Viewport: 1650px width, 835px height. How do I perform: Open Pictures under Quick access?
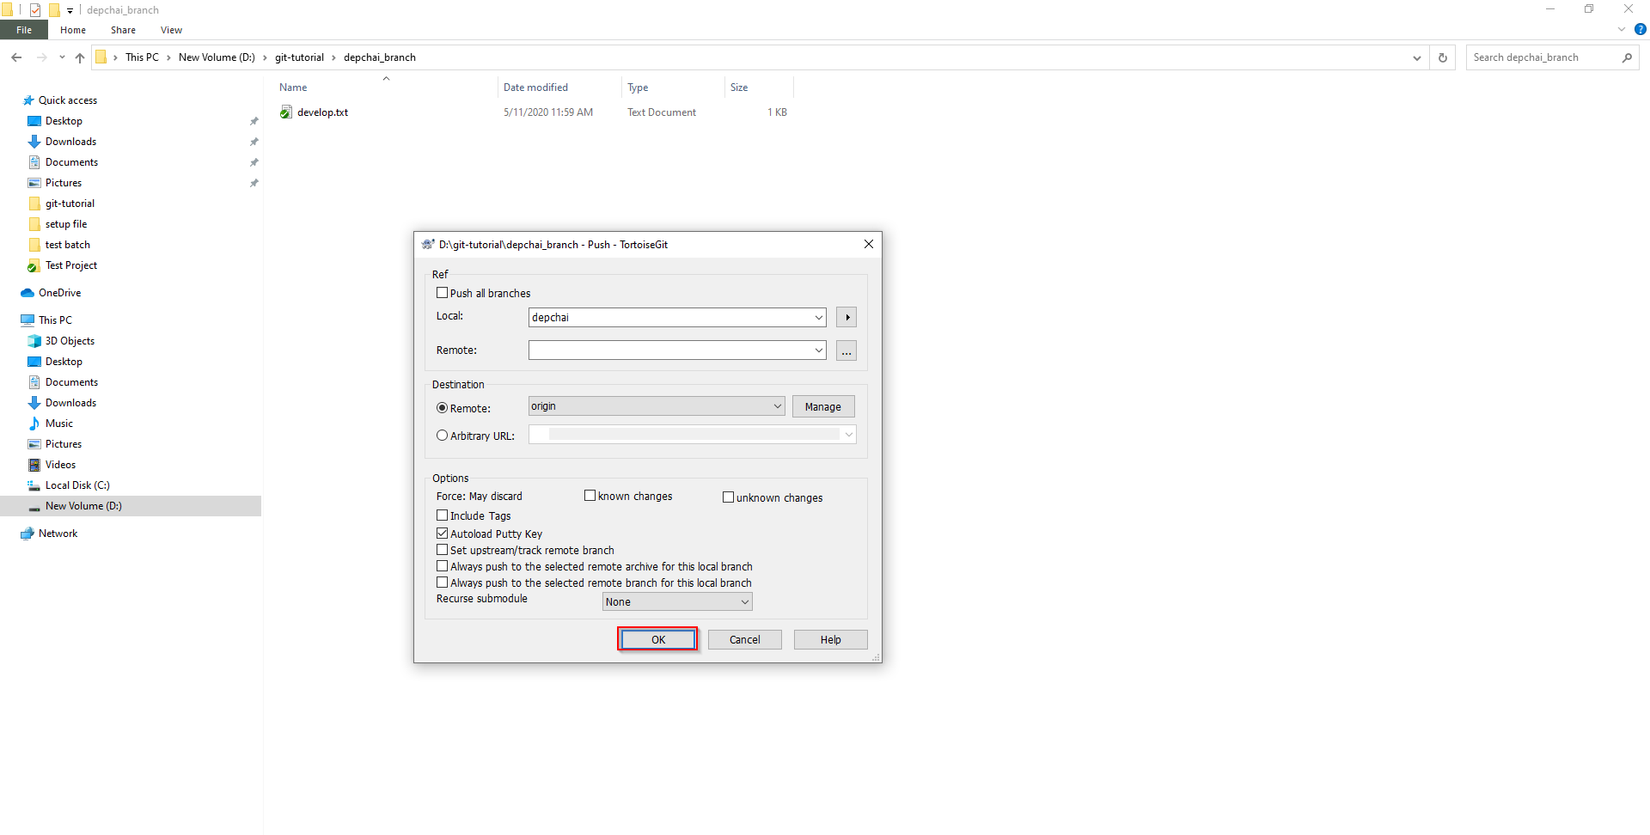(63, 183)
